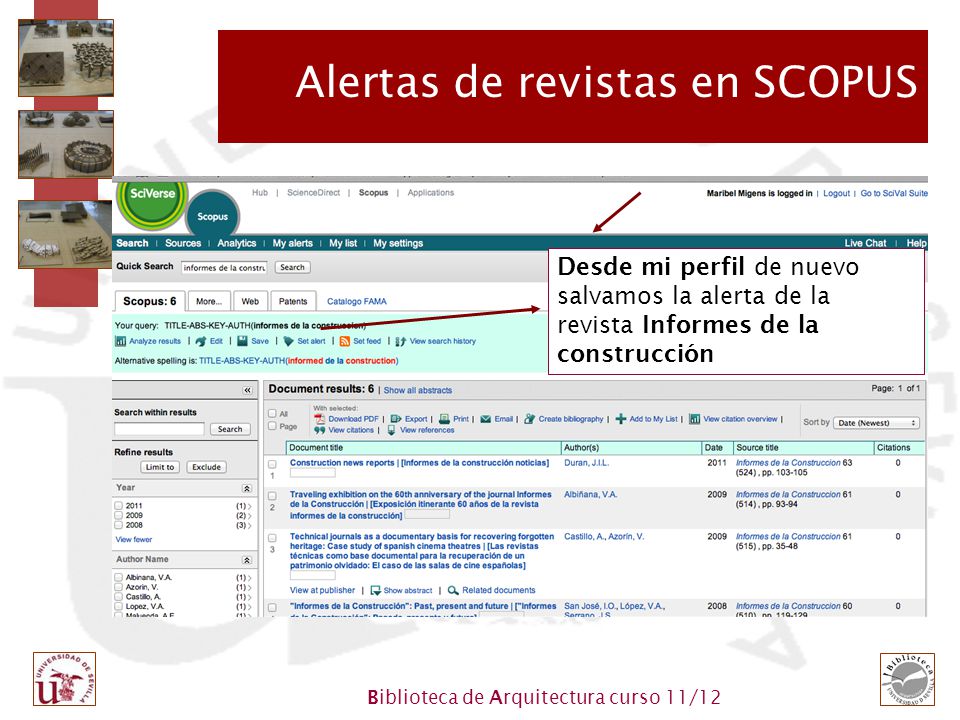This screenshot has width=960, height=720.
Task: Click the View at publisher link
Action: [x=322, y=590]
